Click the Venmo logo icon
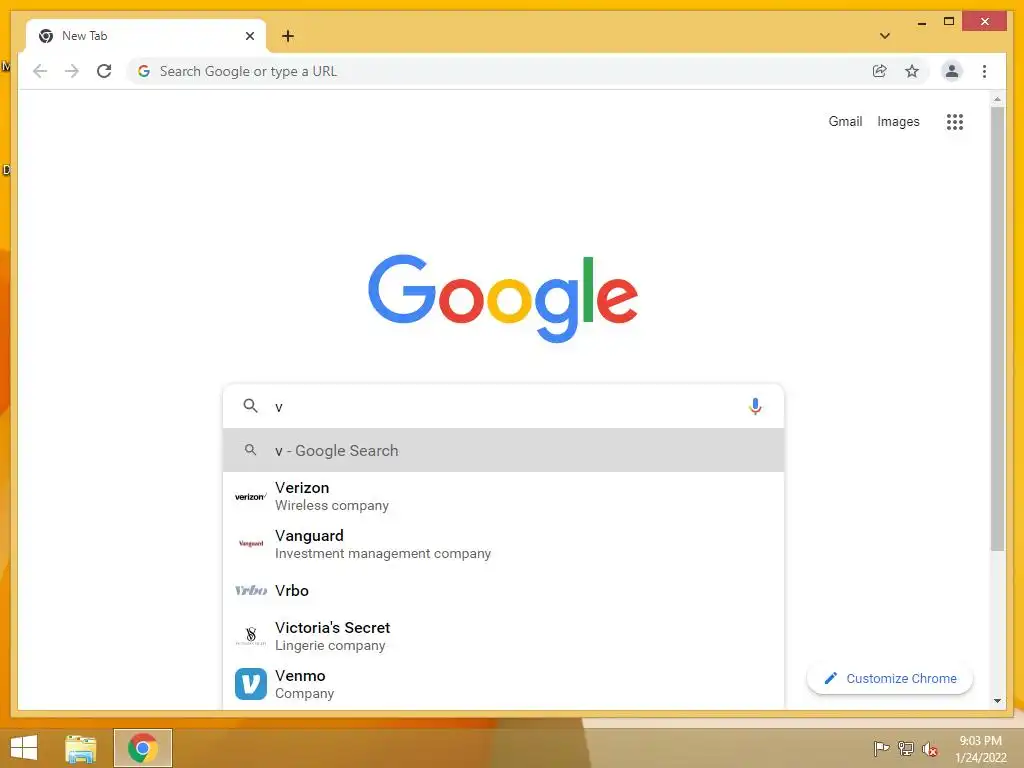 pyautogui.click(x=251, y=684)
